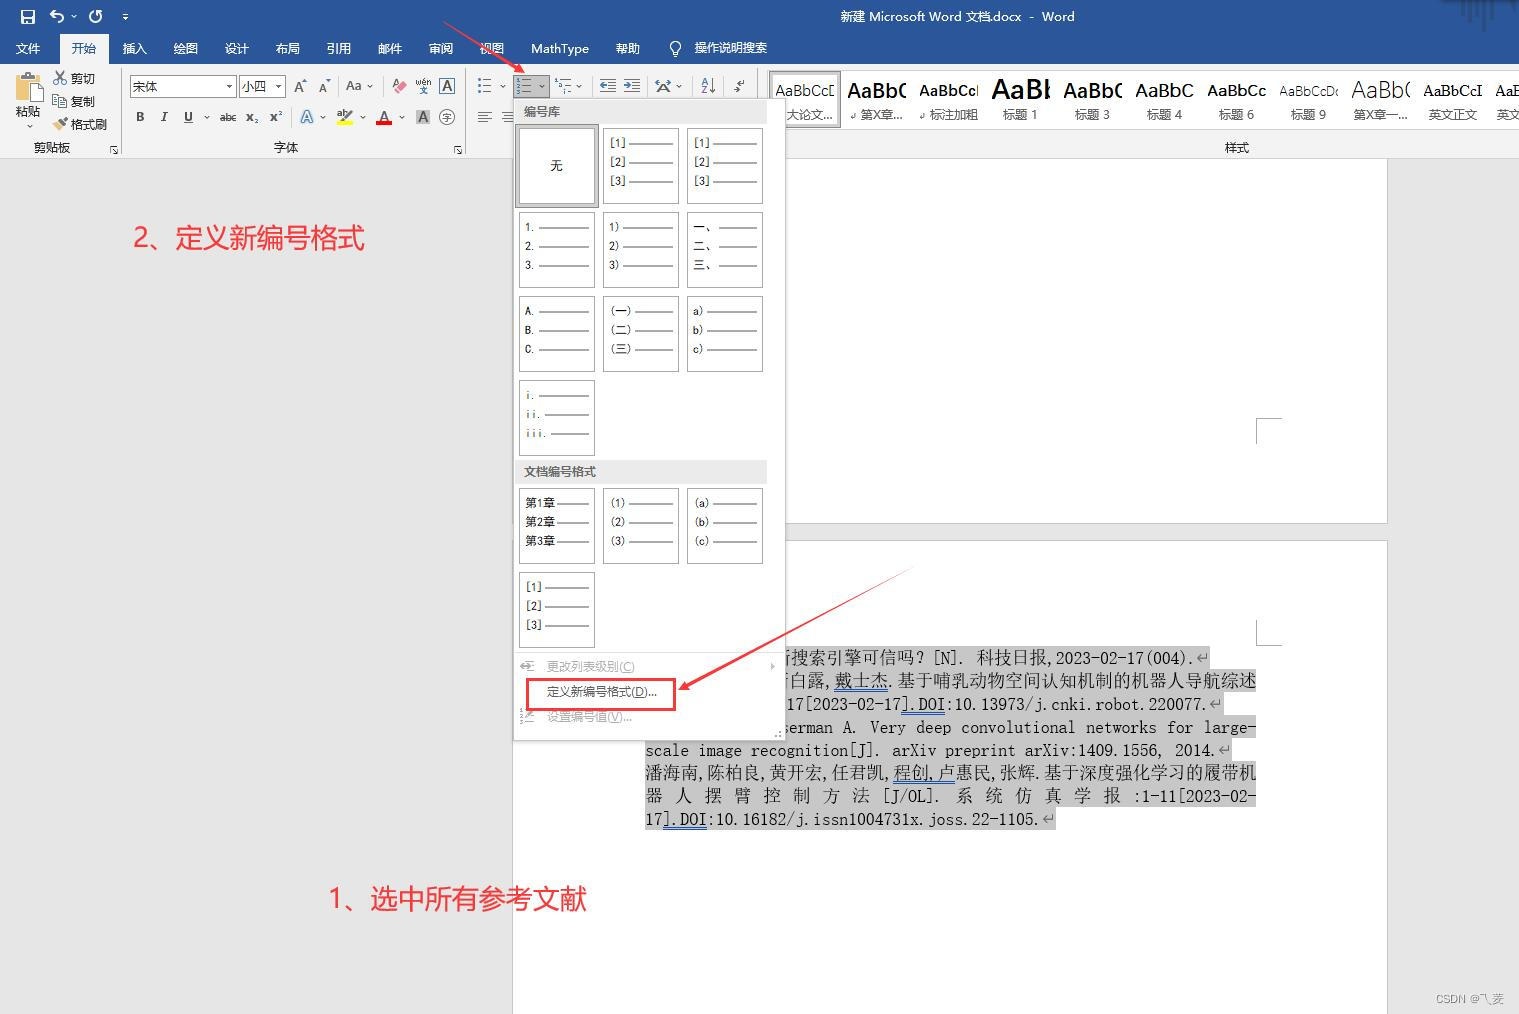
Task: Toggle italic formatting
Action: [x=165, y=117]
